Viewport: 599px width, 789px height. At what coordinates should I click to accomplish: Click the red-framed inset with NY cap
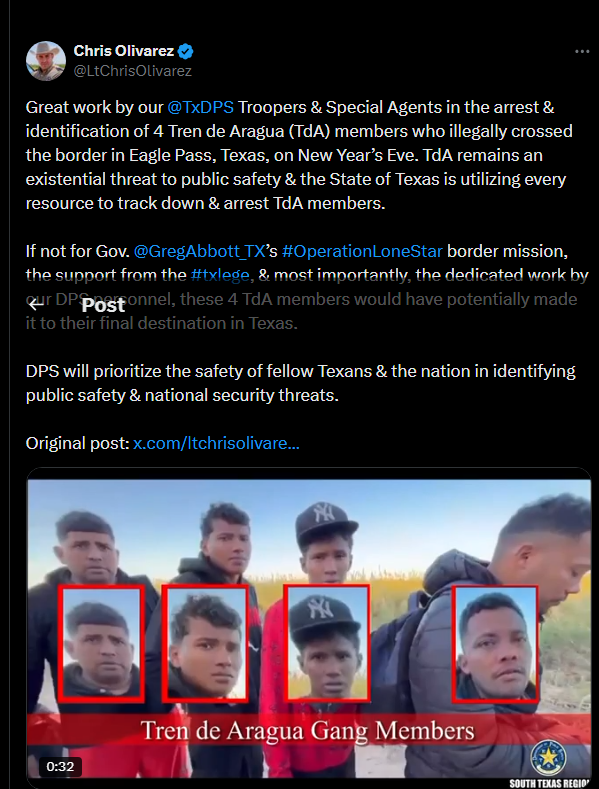click(x=327, y=643)
